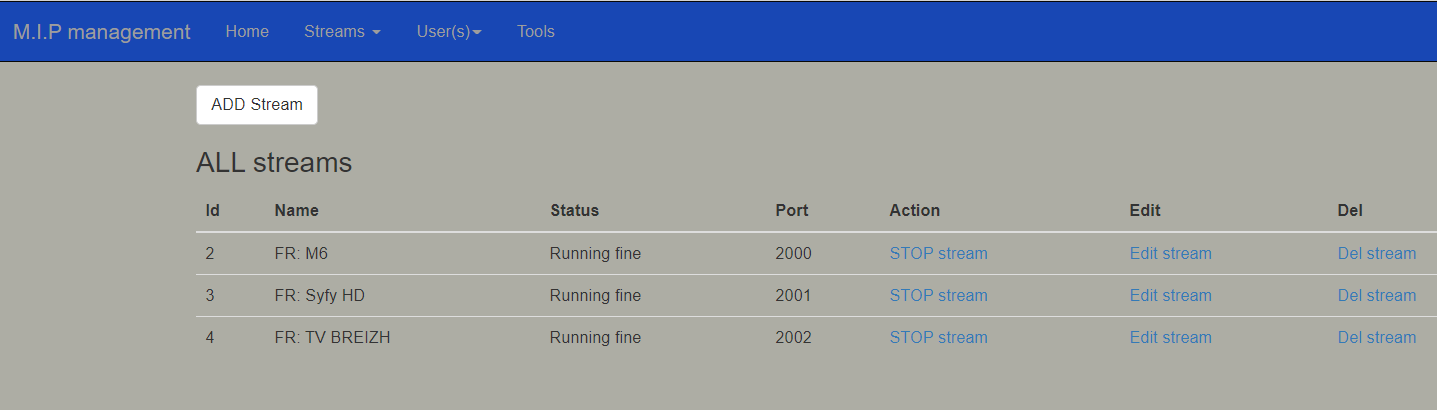Edit the FR: M6 stream
The image size is (1437, 410).
1170,254
